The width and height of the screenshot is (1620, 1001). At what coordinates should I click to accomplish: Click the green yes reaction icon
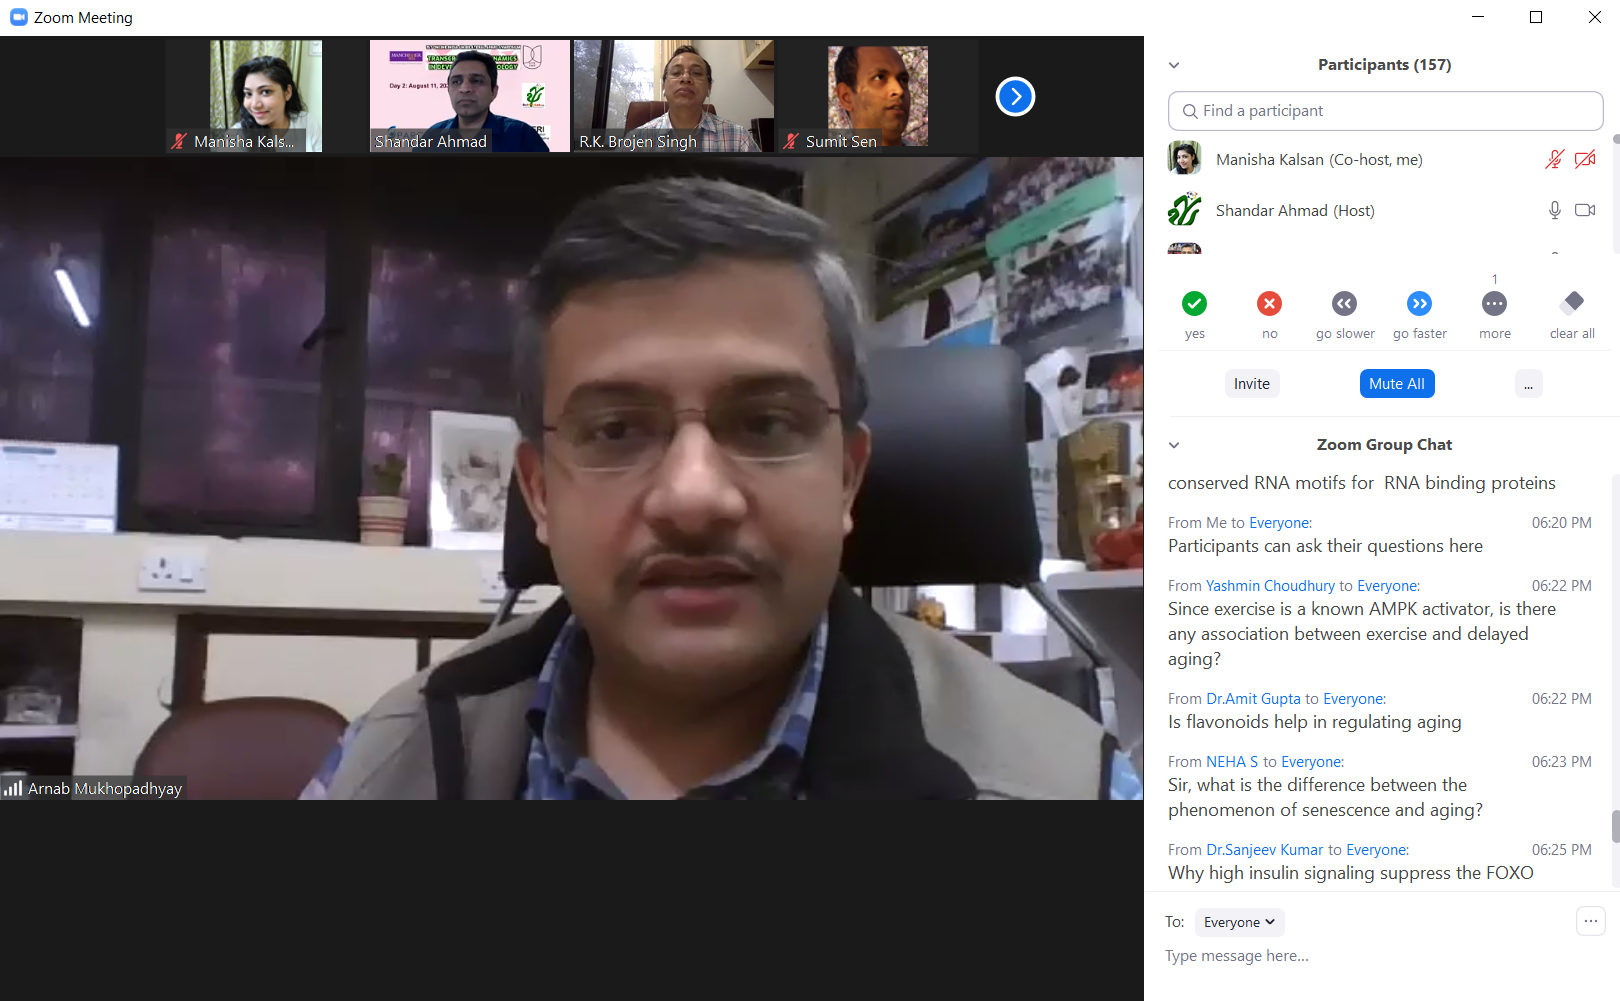[x=1194, y=303]
